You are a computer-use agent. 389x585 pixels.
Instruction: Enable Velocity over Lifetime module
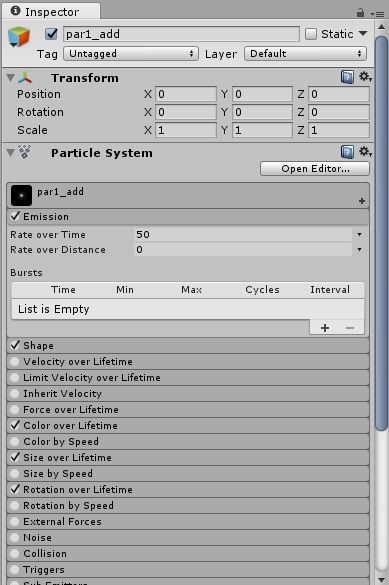pyautogui.click(x=15, y=362)
